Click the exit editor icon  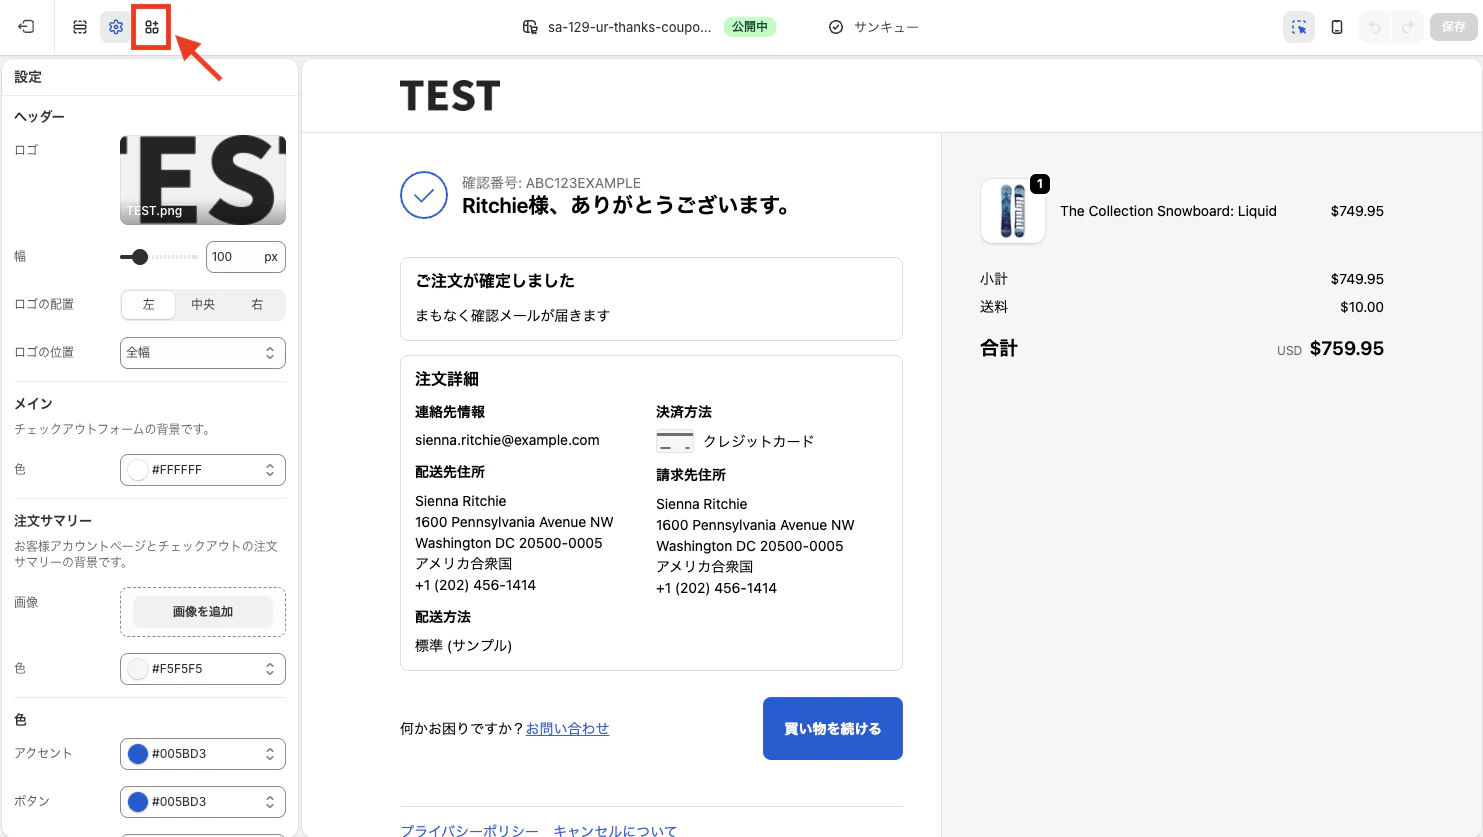pyautogui.click(x=26, y=27)
